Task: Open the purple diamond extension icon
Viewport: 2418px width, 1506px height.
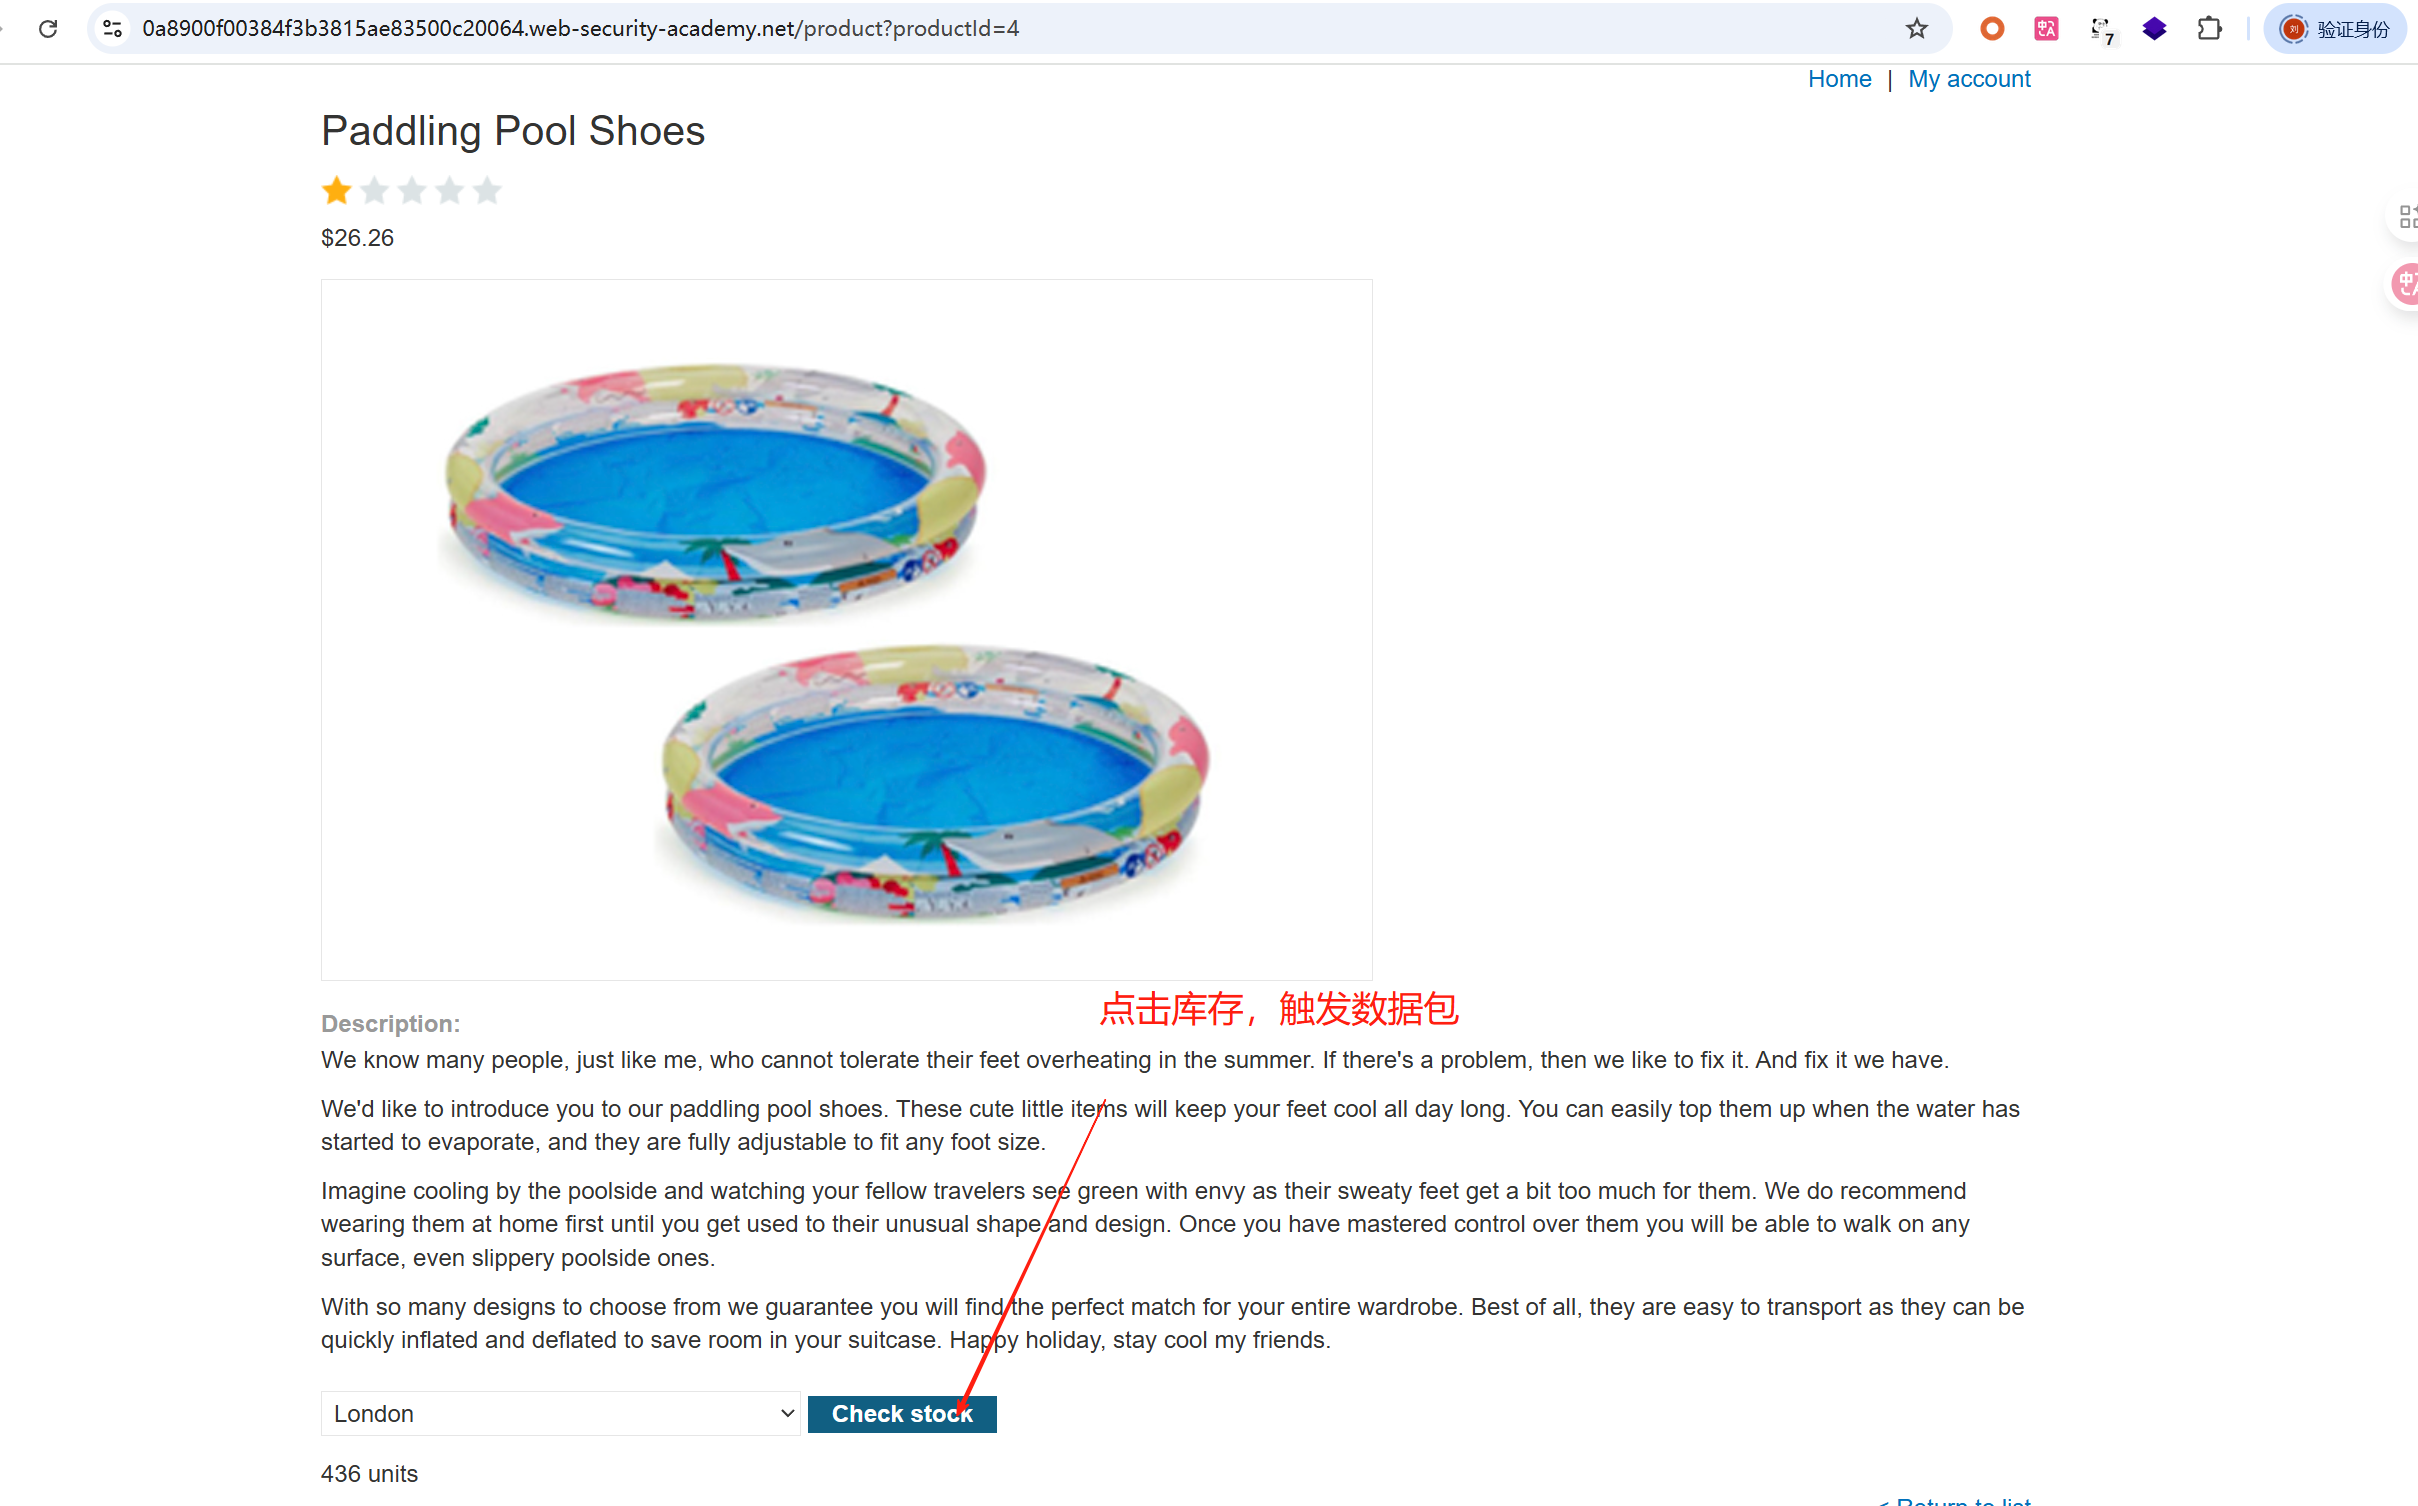Action: point(2154,29)
